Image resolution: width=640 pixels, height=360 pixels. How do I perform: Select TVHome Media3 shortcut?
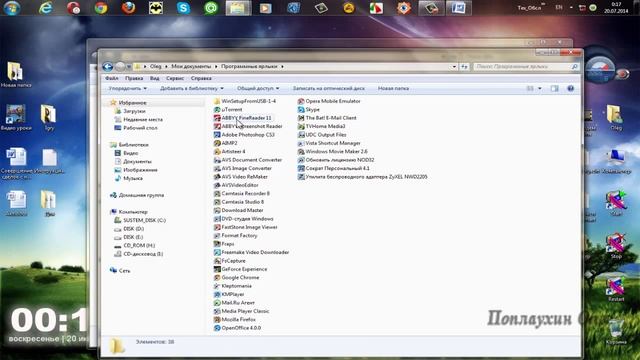click(322, 126)
